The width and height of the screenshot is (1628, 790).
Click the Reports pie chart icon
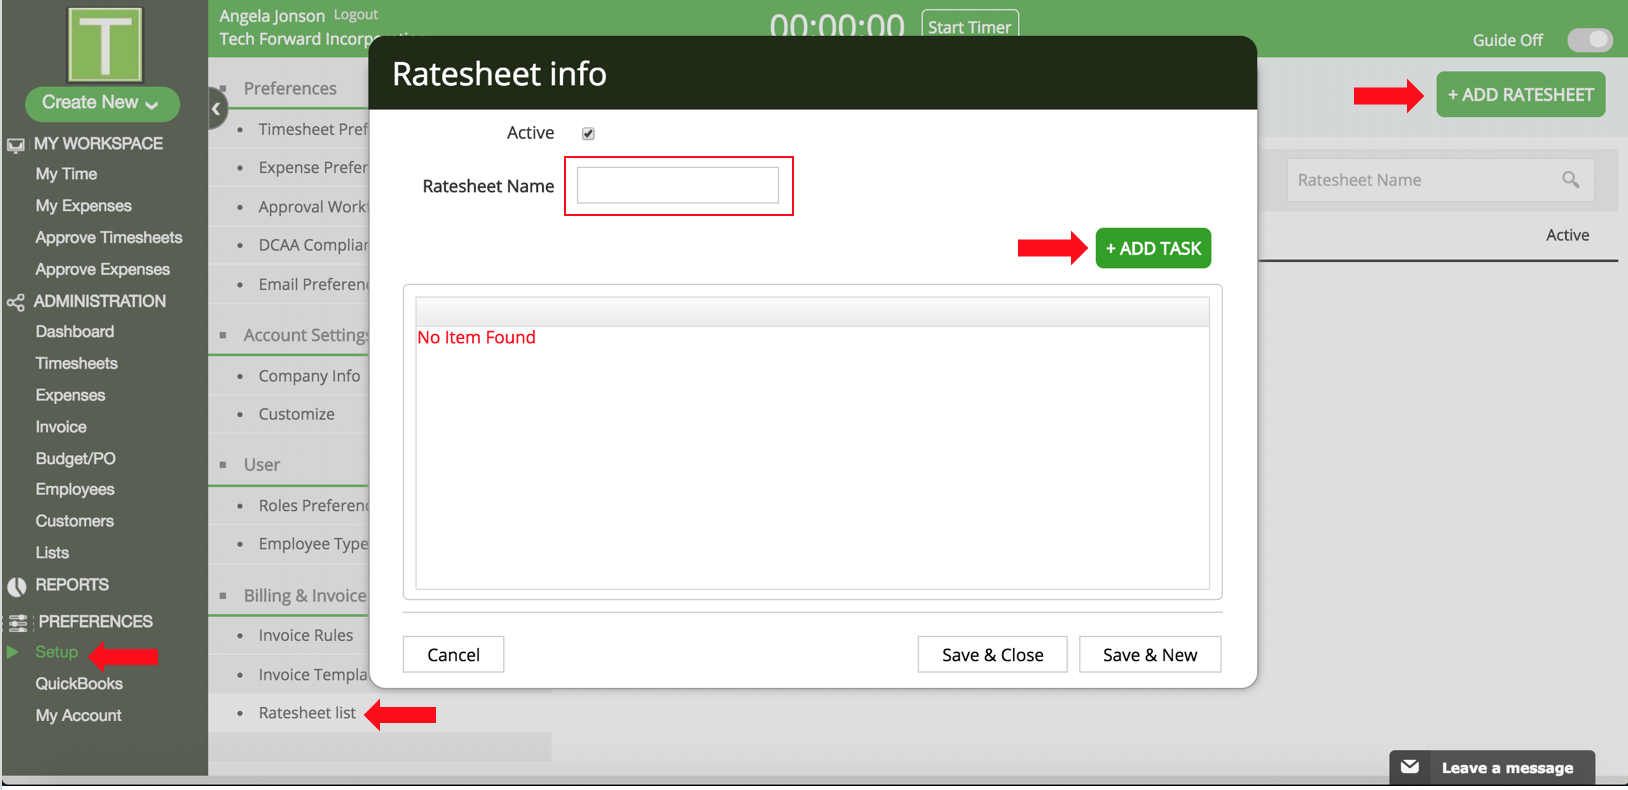17,586
